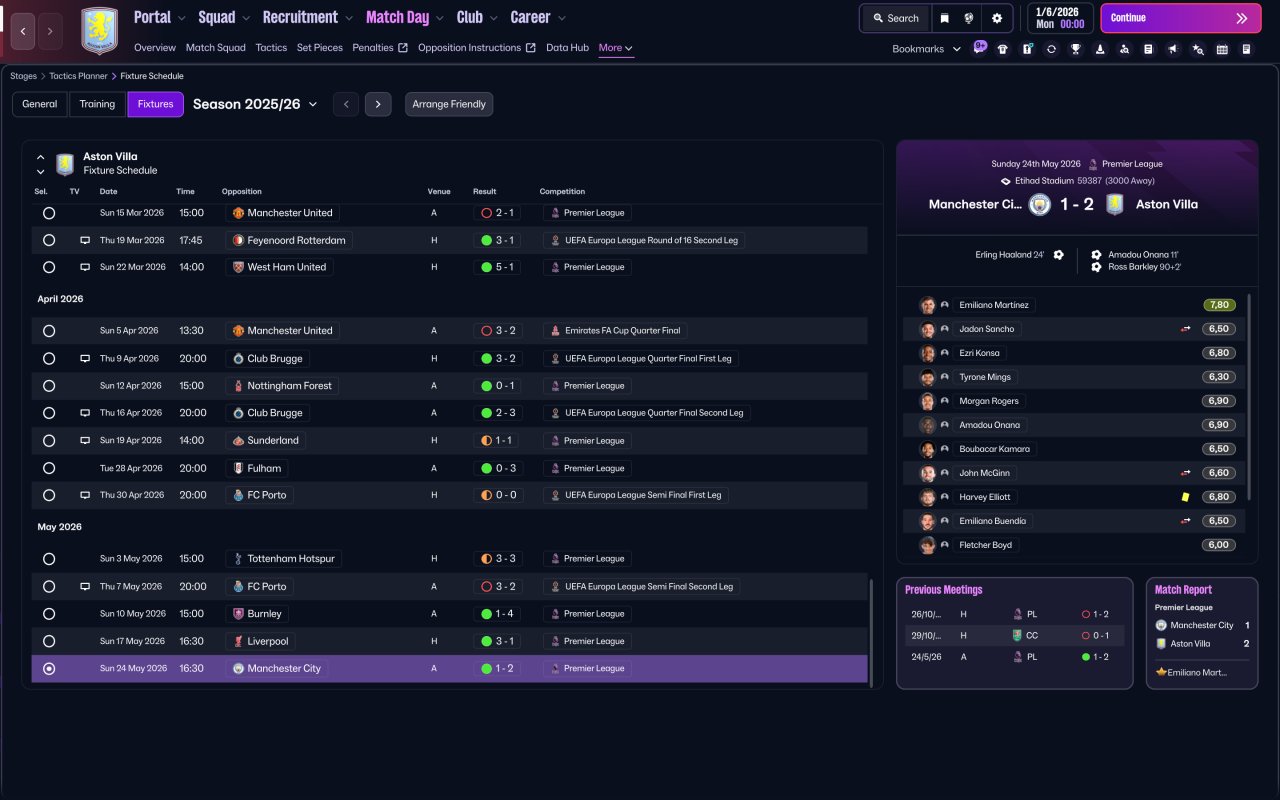The width and height of the screenshot is (1280, 800).
Task: Open the Match Day dropdown menu
Action: click(405, 18)
